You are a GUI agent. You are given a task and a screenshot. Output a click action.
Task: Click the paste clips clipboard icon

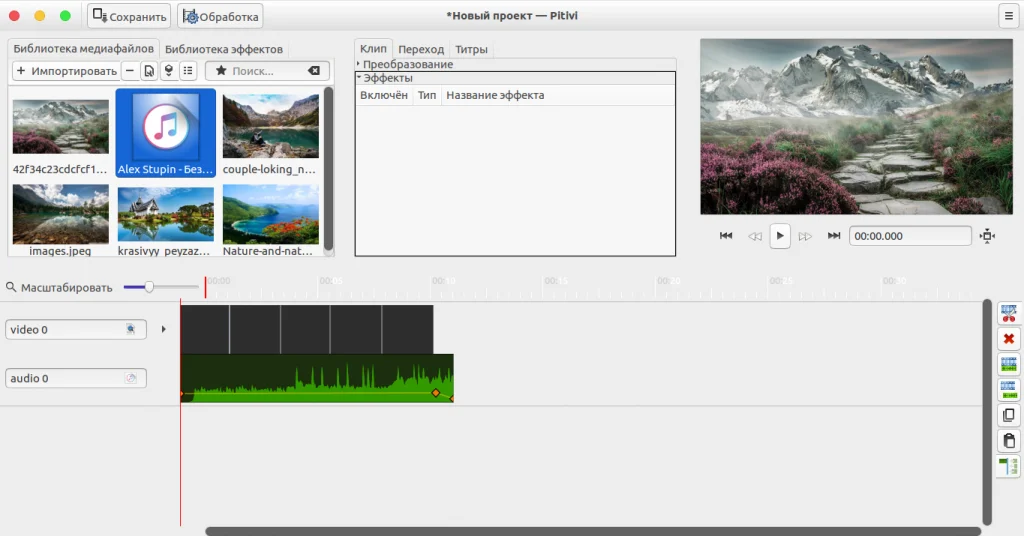[1008, 441]
